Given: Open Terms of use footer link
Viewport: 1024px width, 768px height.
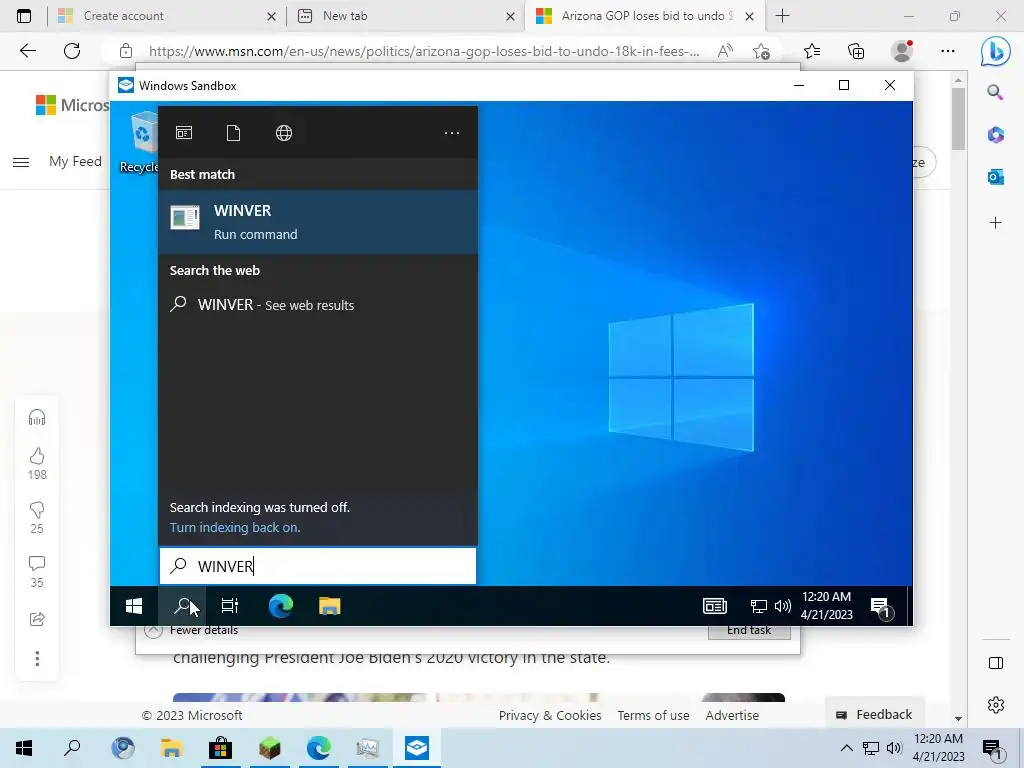Looking at the screenshot, I should click(653, 715).
